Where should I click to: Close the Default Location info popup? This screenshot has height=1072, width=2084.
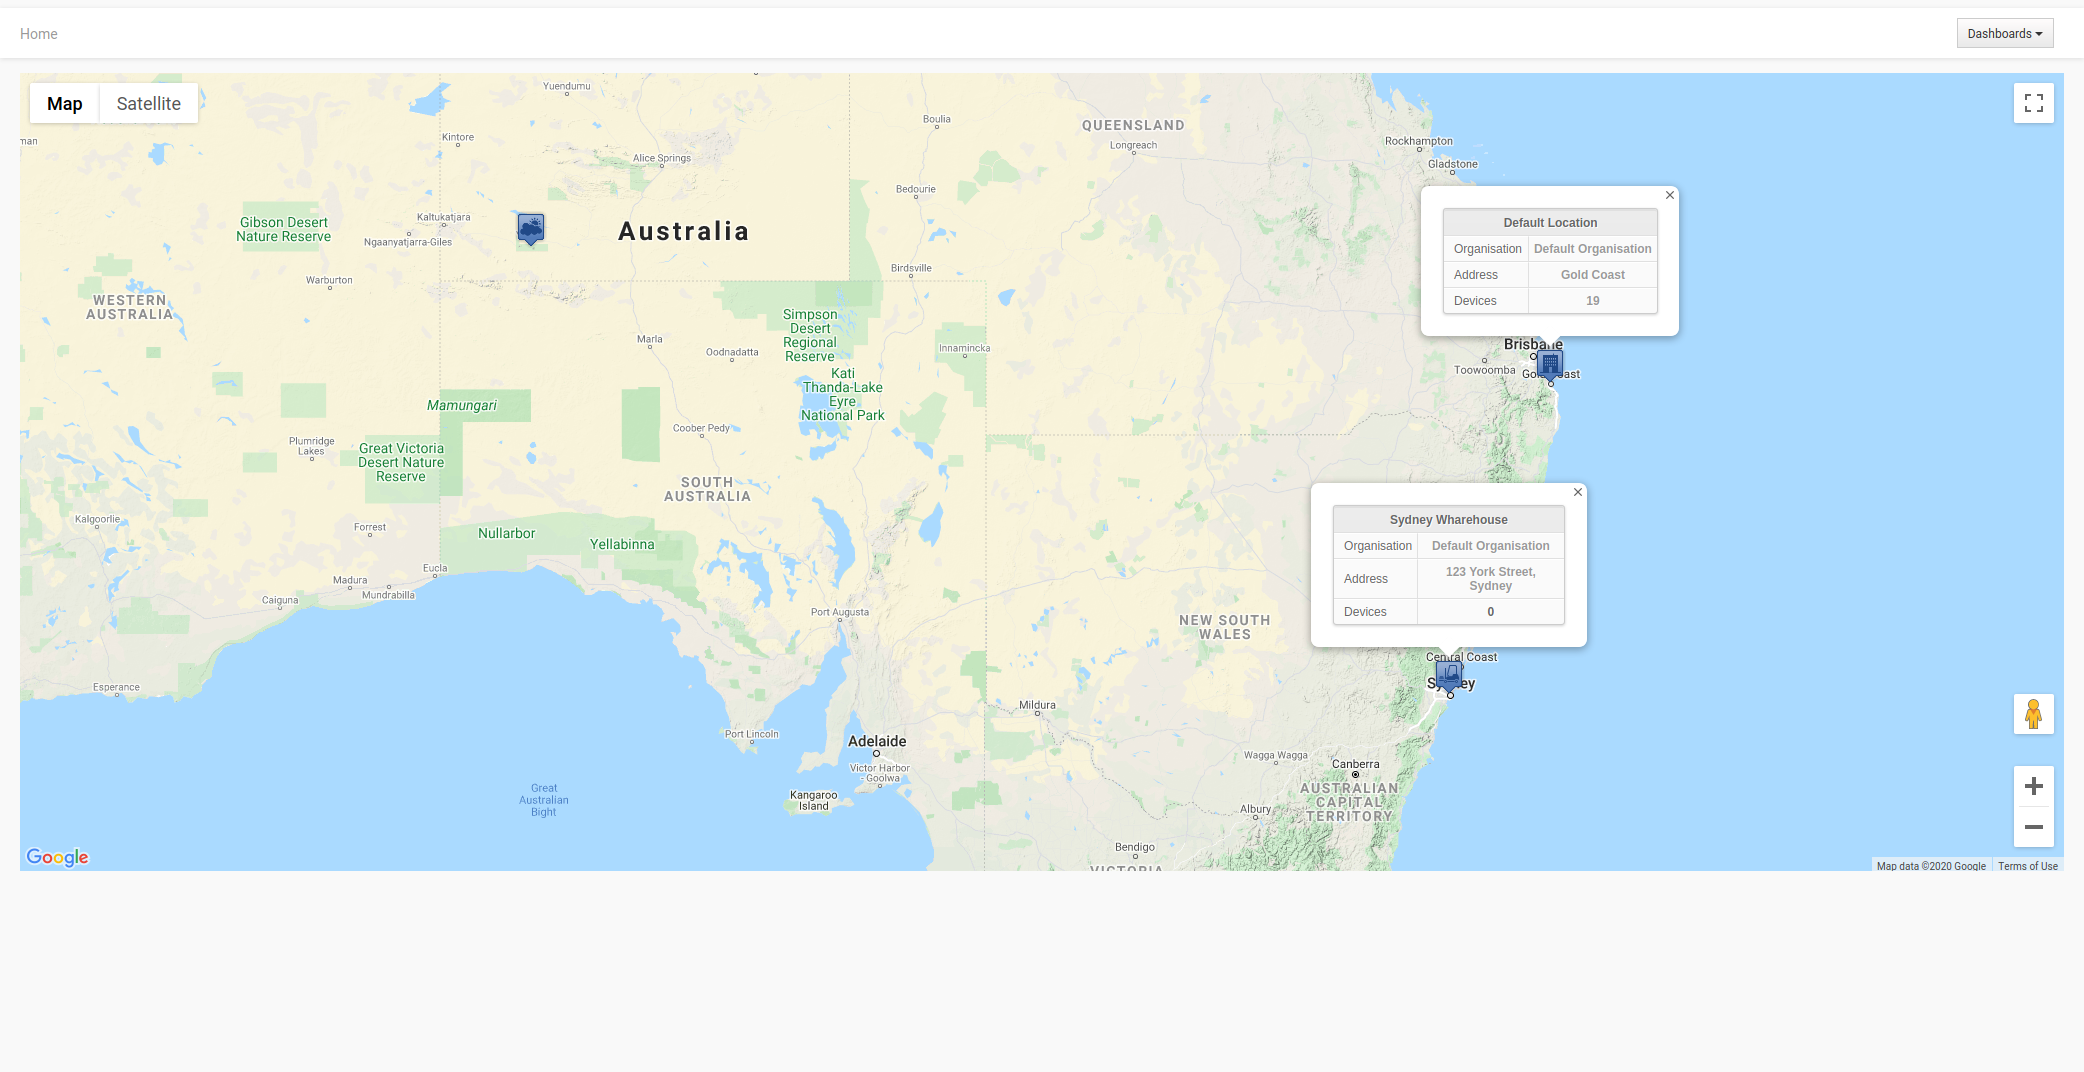(1669, 195)
